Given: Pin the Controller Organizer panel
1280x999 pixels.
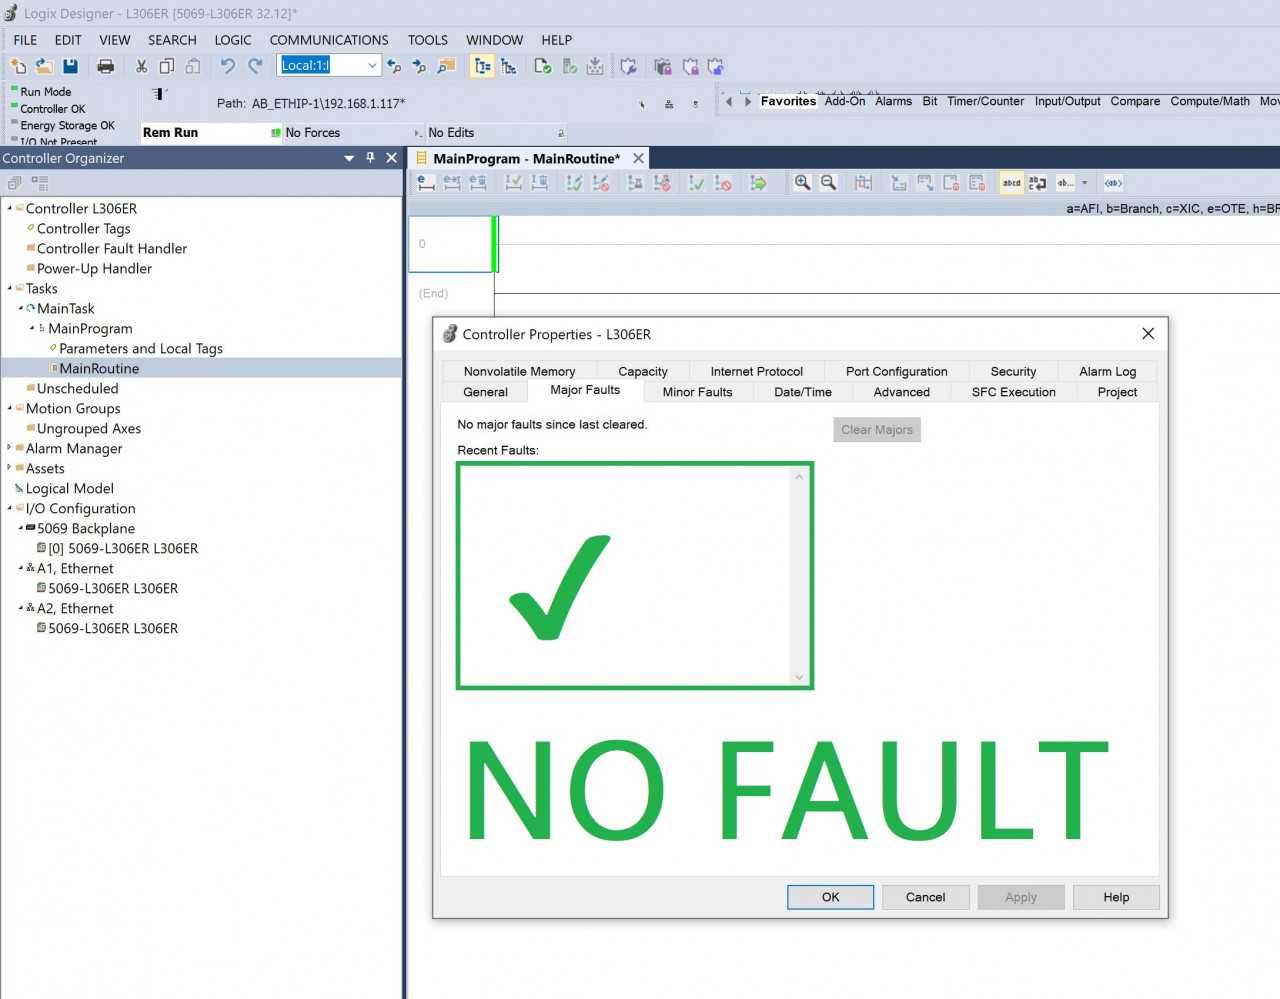Looking at the screenshot, I should 370,158.
